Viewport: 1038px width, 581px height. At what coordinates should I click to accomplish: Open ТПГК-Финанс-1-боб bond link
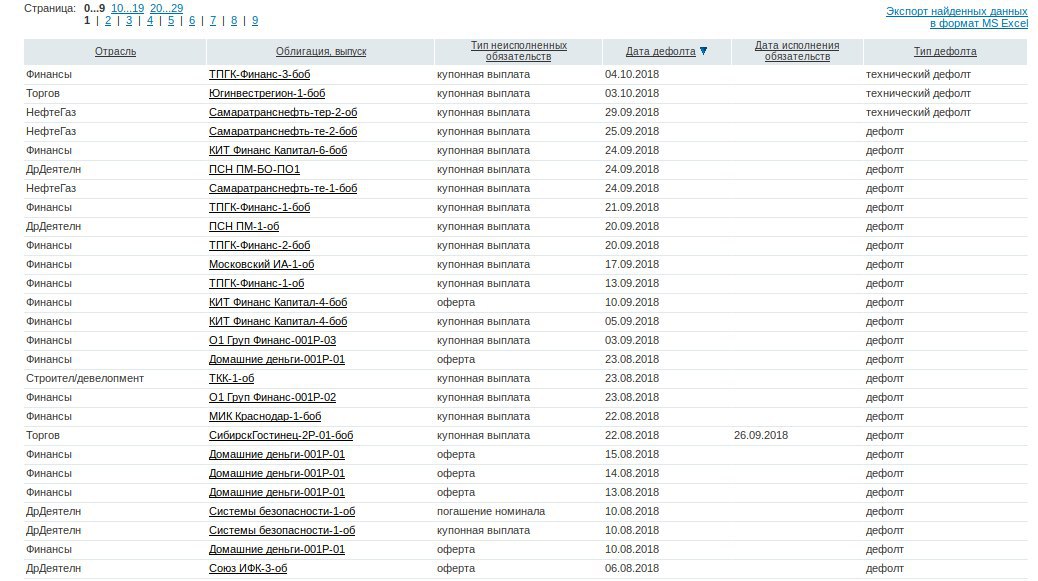tap(260, 207)
